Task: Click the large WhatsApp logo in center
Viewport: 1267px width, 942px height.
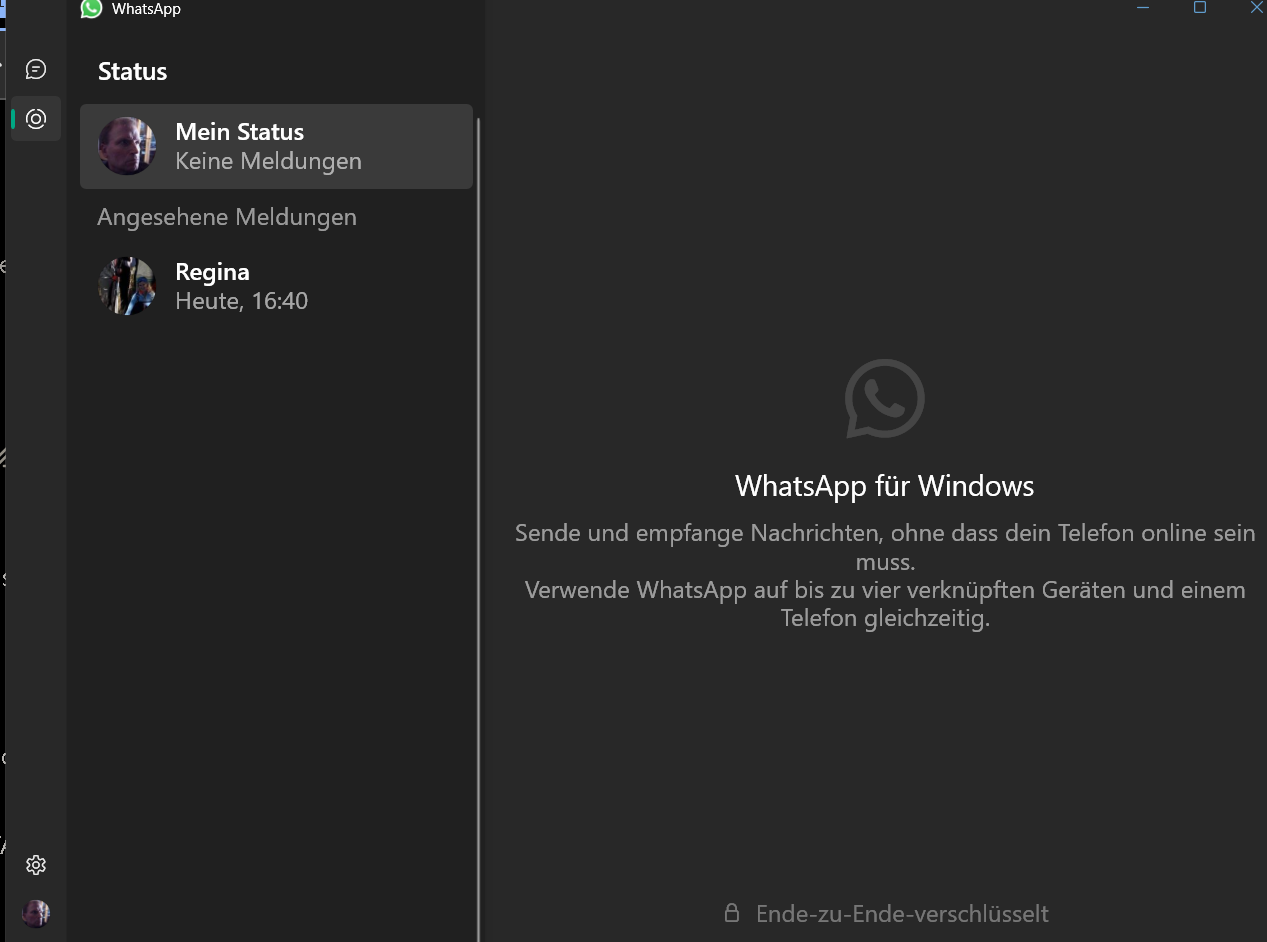Action: [884, 399]
